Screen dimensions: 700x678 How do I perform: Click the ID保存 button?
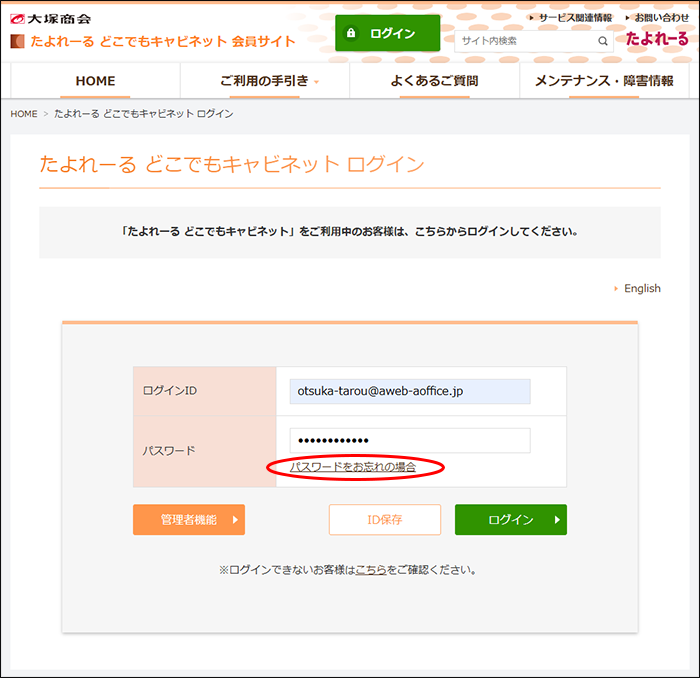pos(385,520)
